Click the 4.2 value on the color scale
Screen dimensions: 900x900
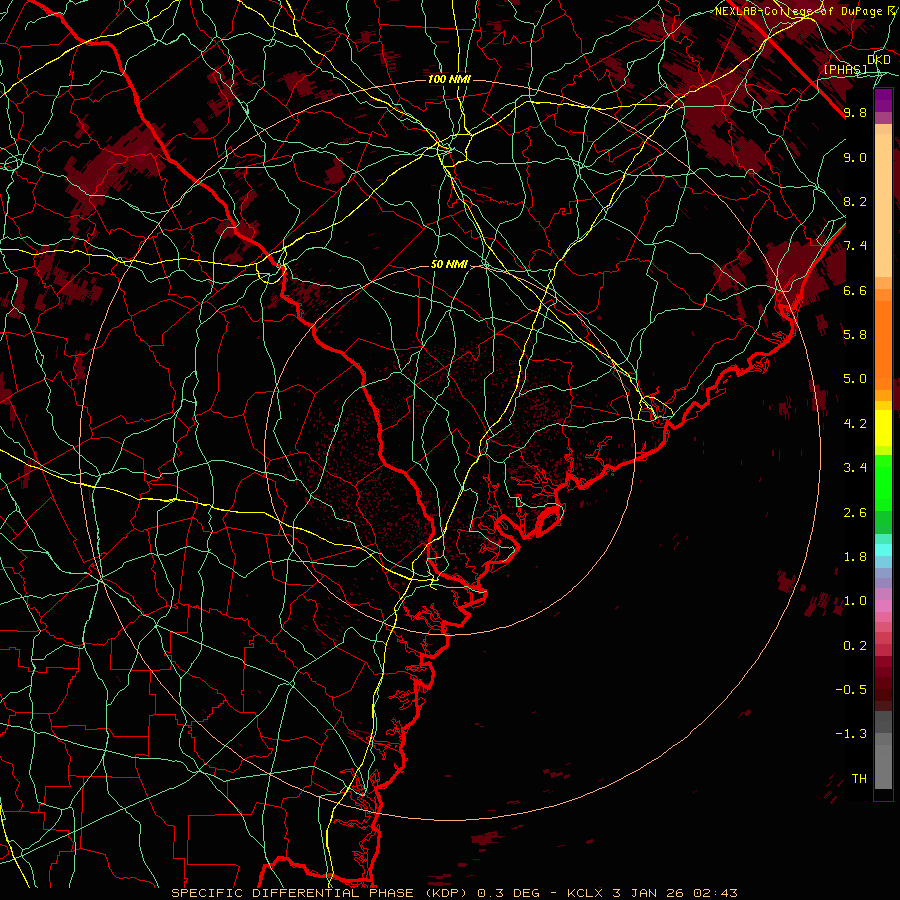[x=855, y=424]
